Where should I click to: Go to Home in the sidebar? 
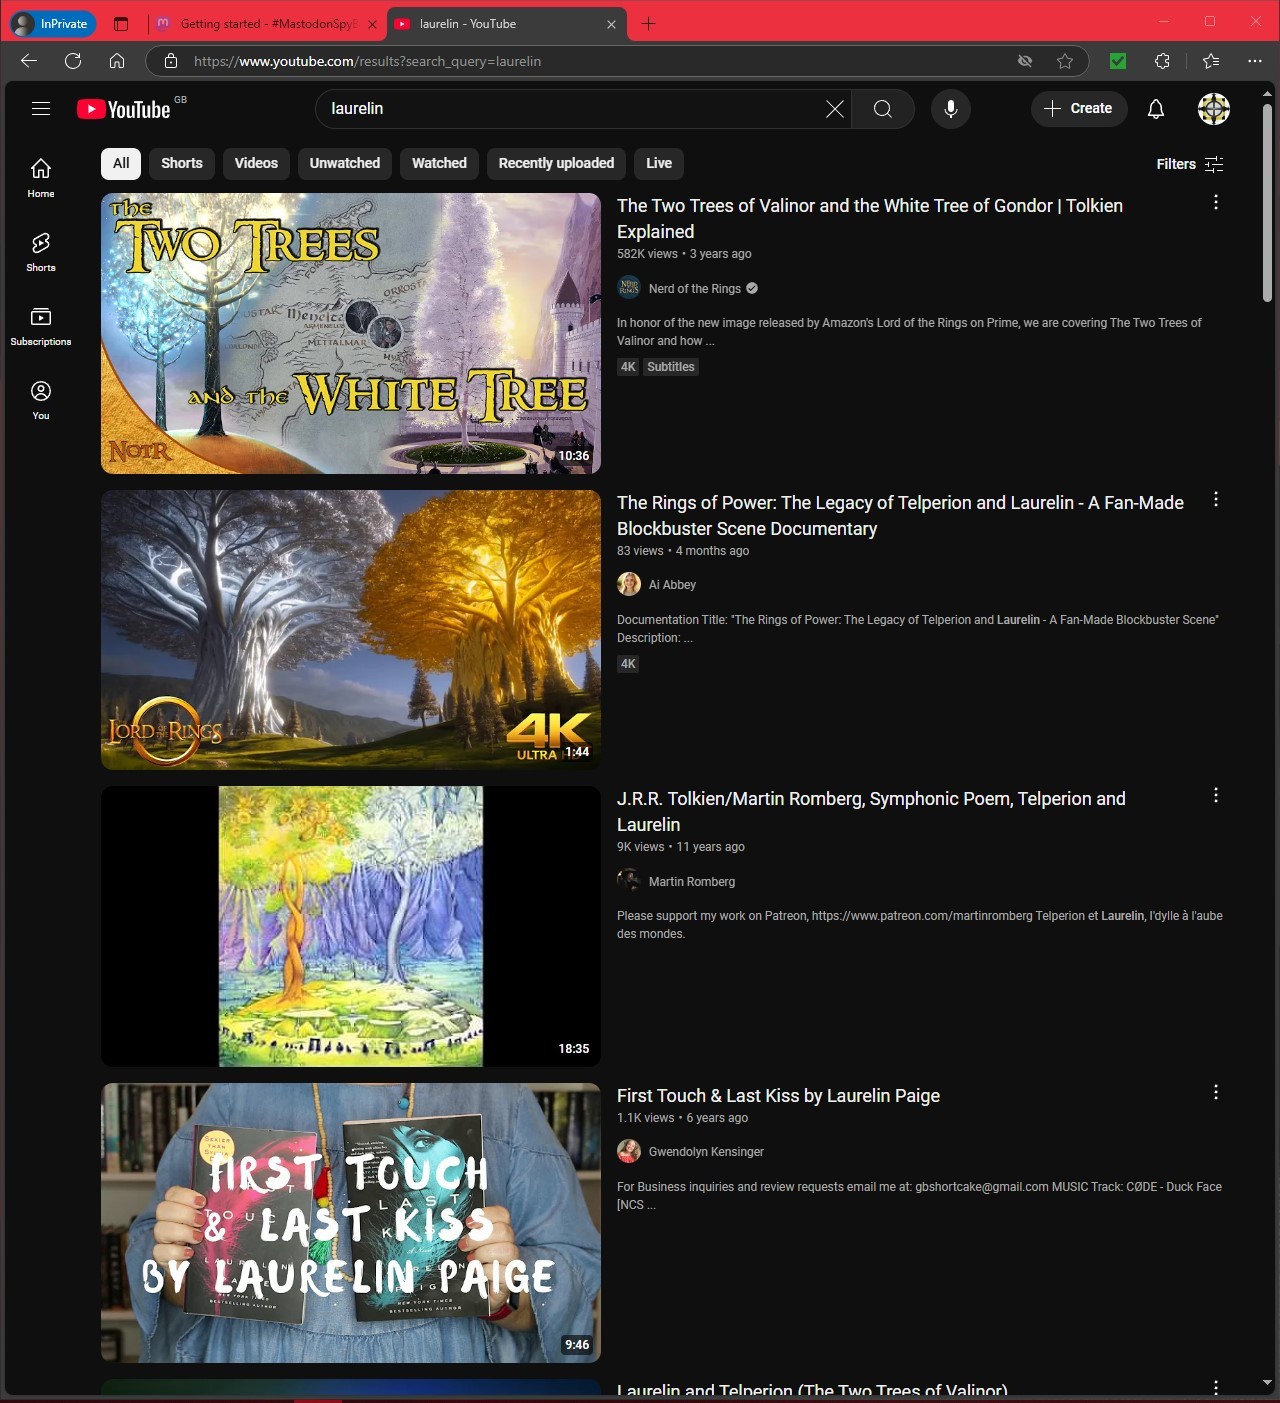[x=41, y=178]
